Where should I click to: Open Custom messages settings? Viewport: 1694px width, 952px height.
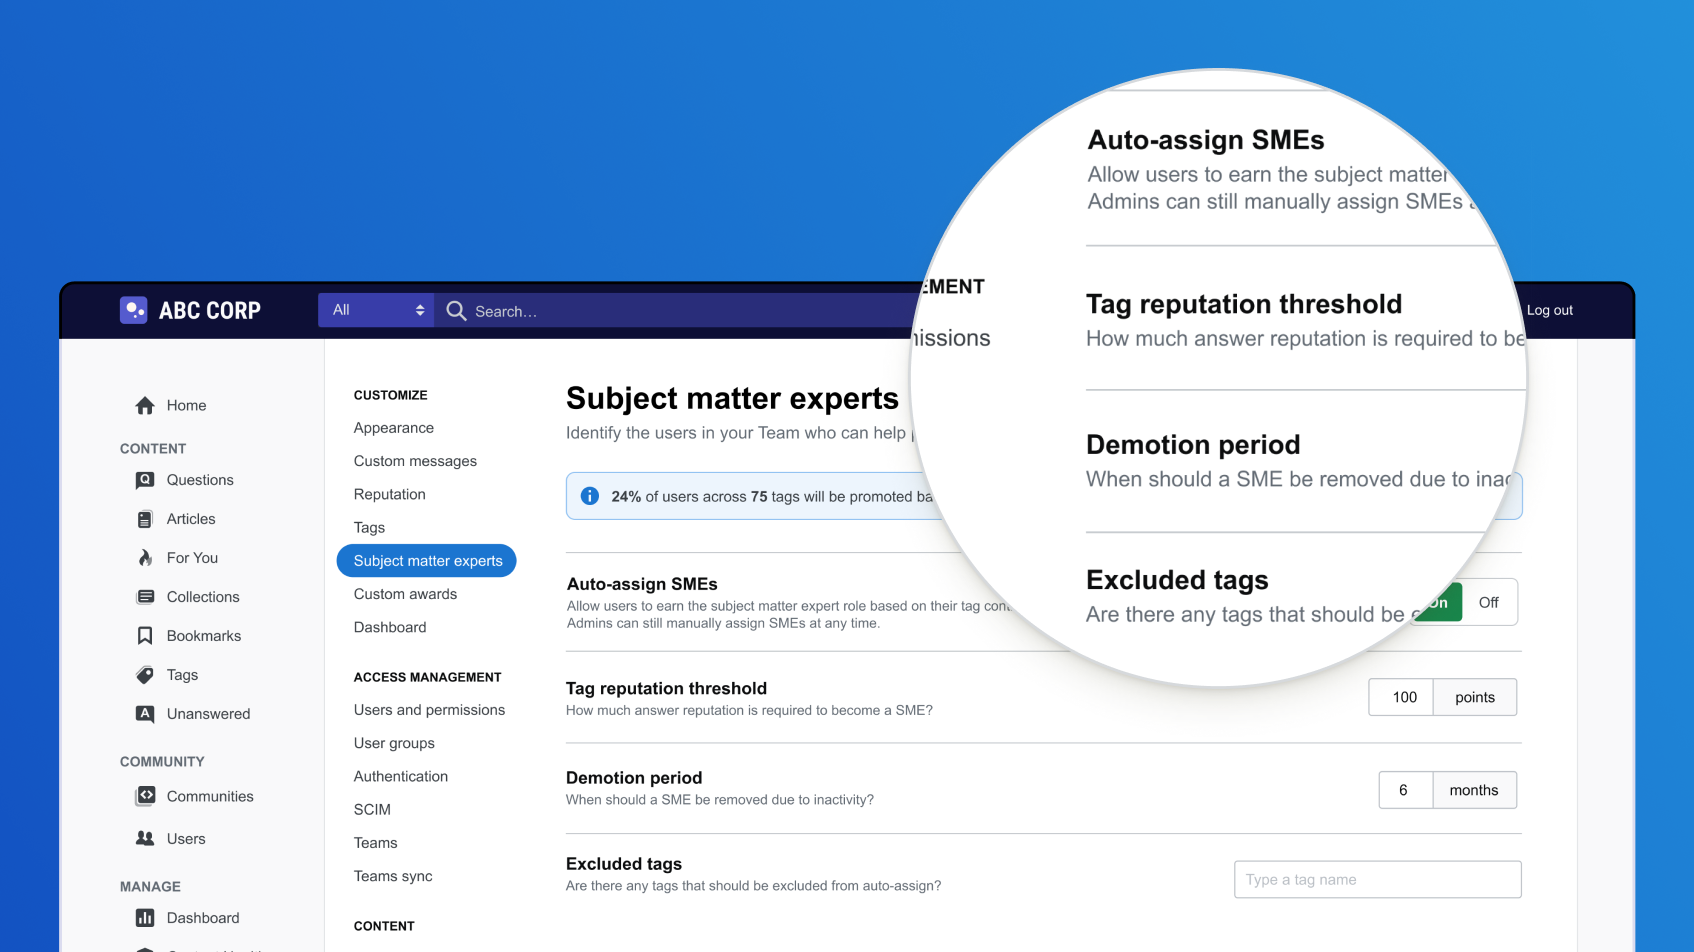pos(415,461)
